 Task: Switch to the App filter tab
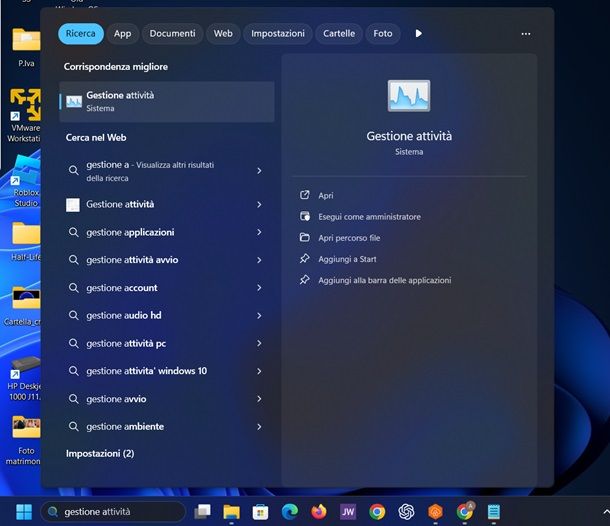123,33
